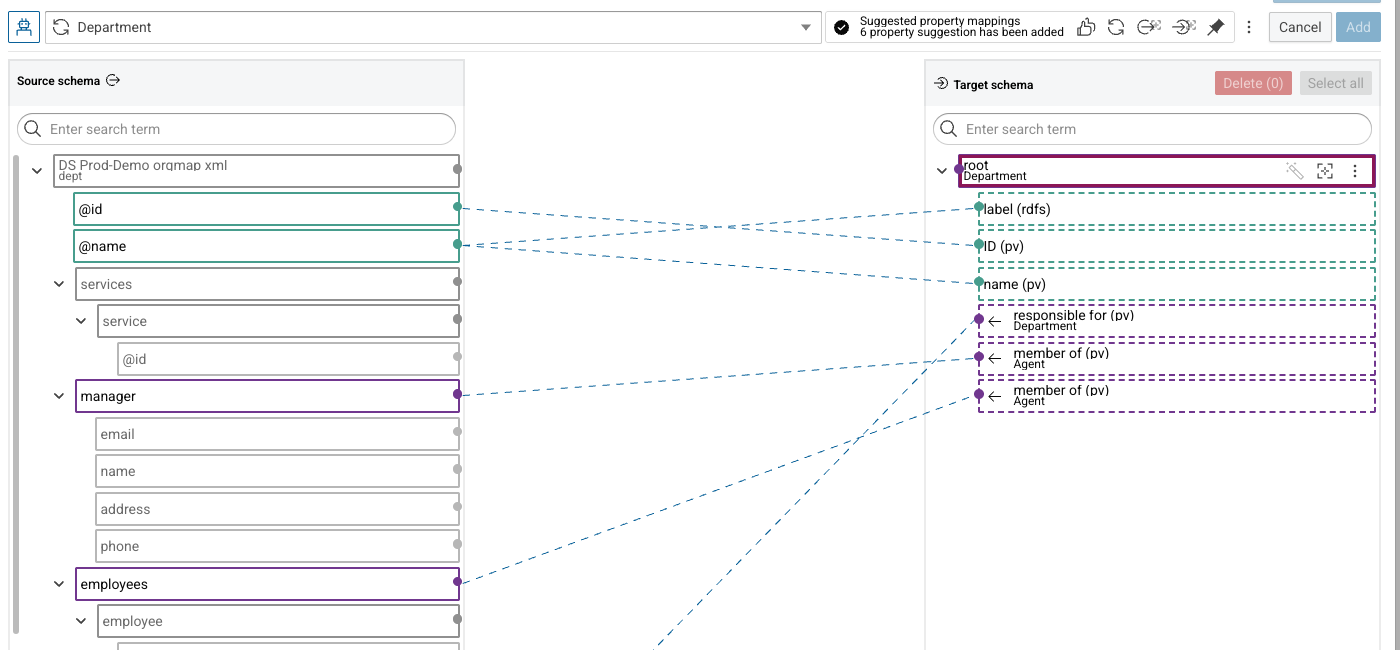Click the pin icon in the suggestions bar
Viewport: 1400px width, 650px height.
click(x=1215, y=27)
